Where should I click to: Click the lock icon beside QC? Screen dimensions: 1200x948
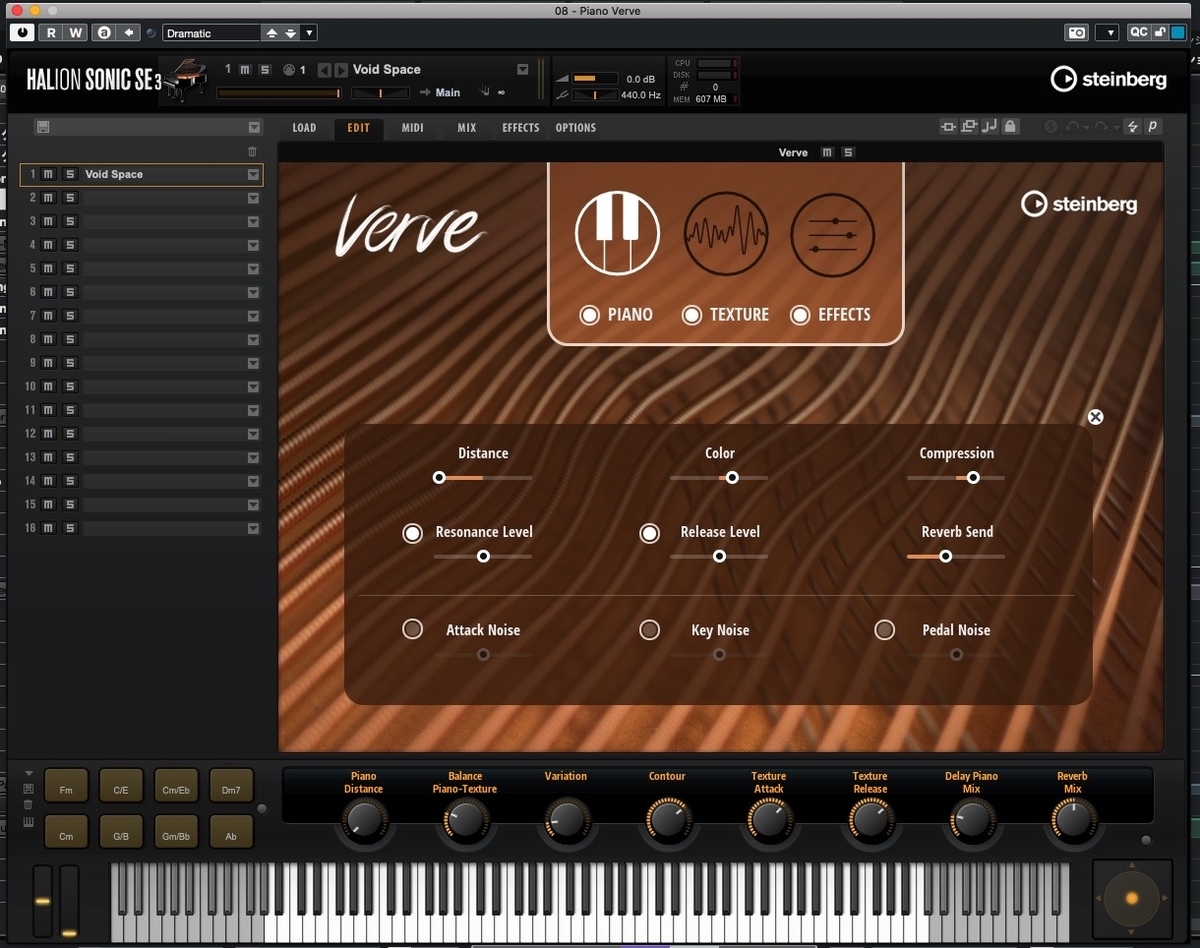point(1160,33)
